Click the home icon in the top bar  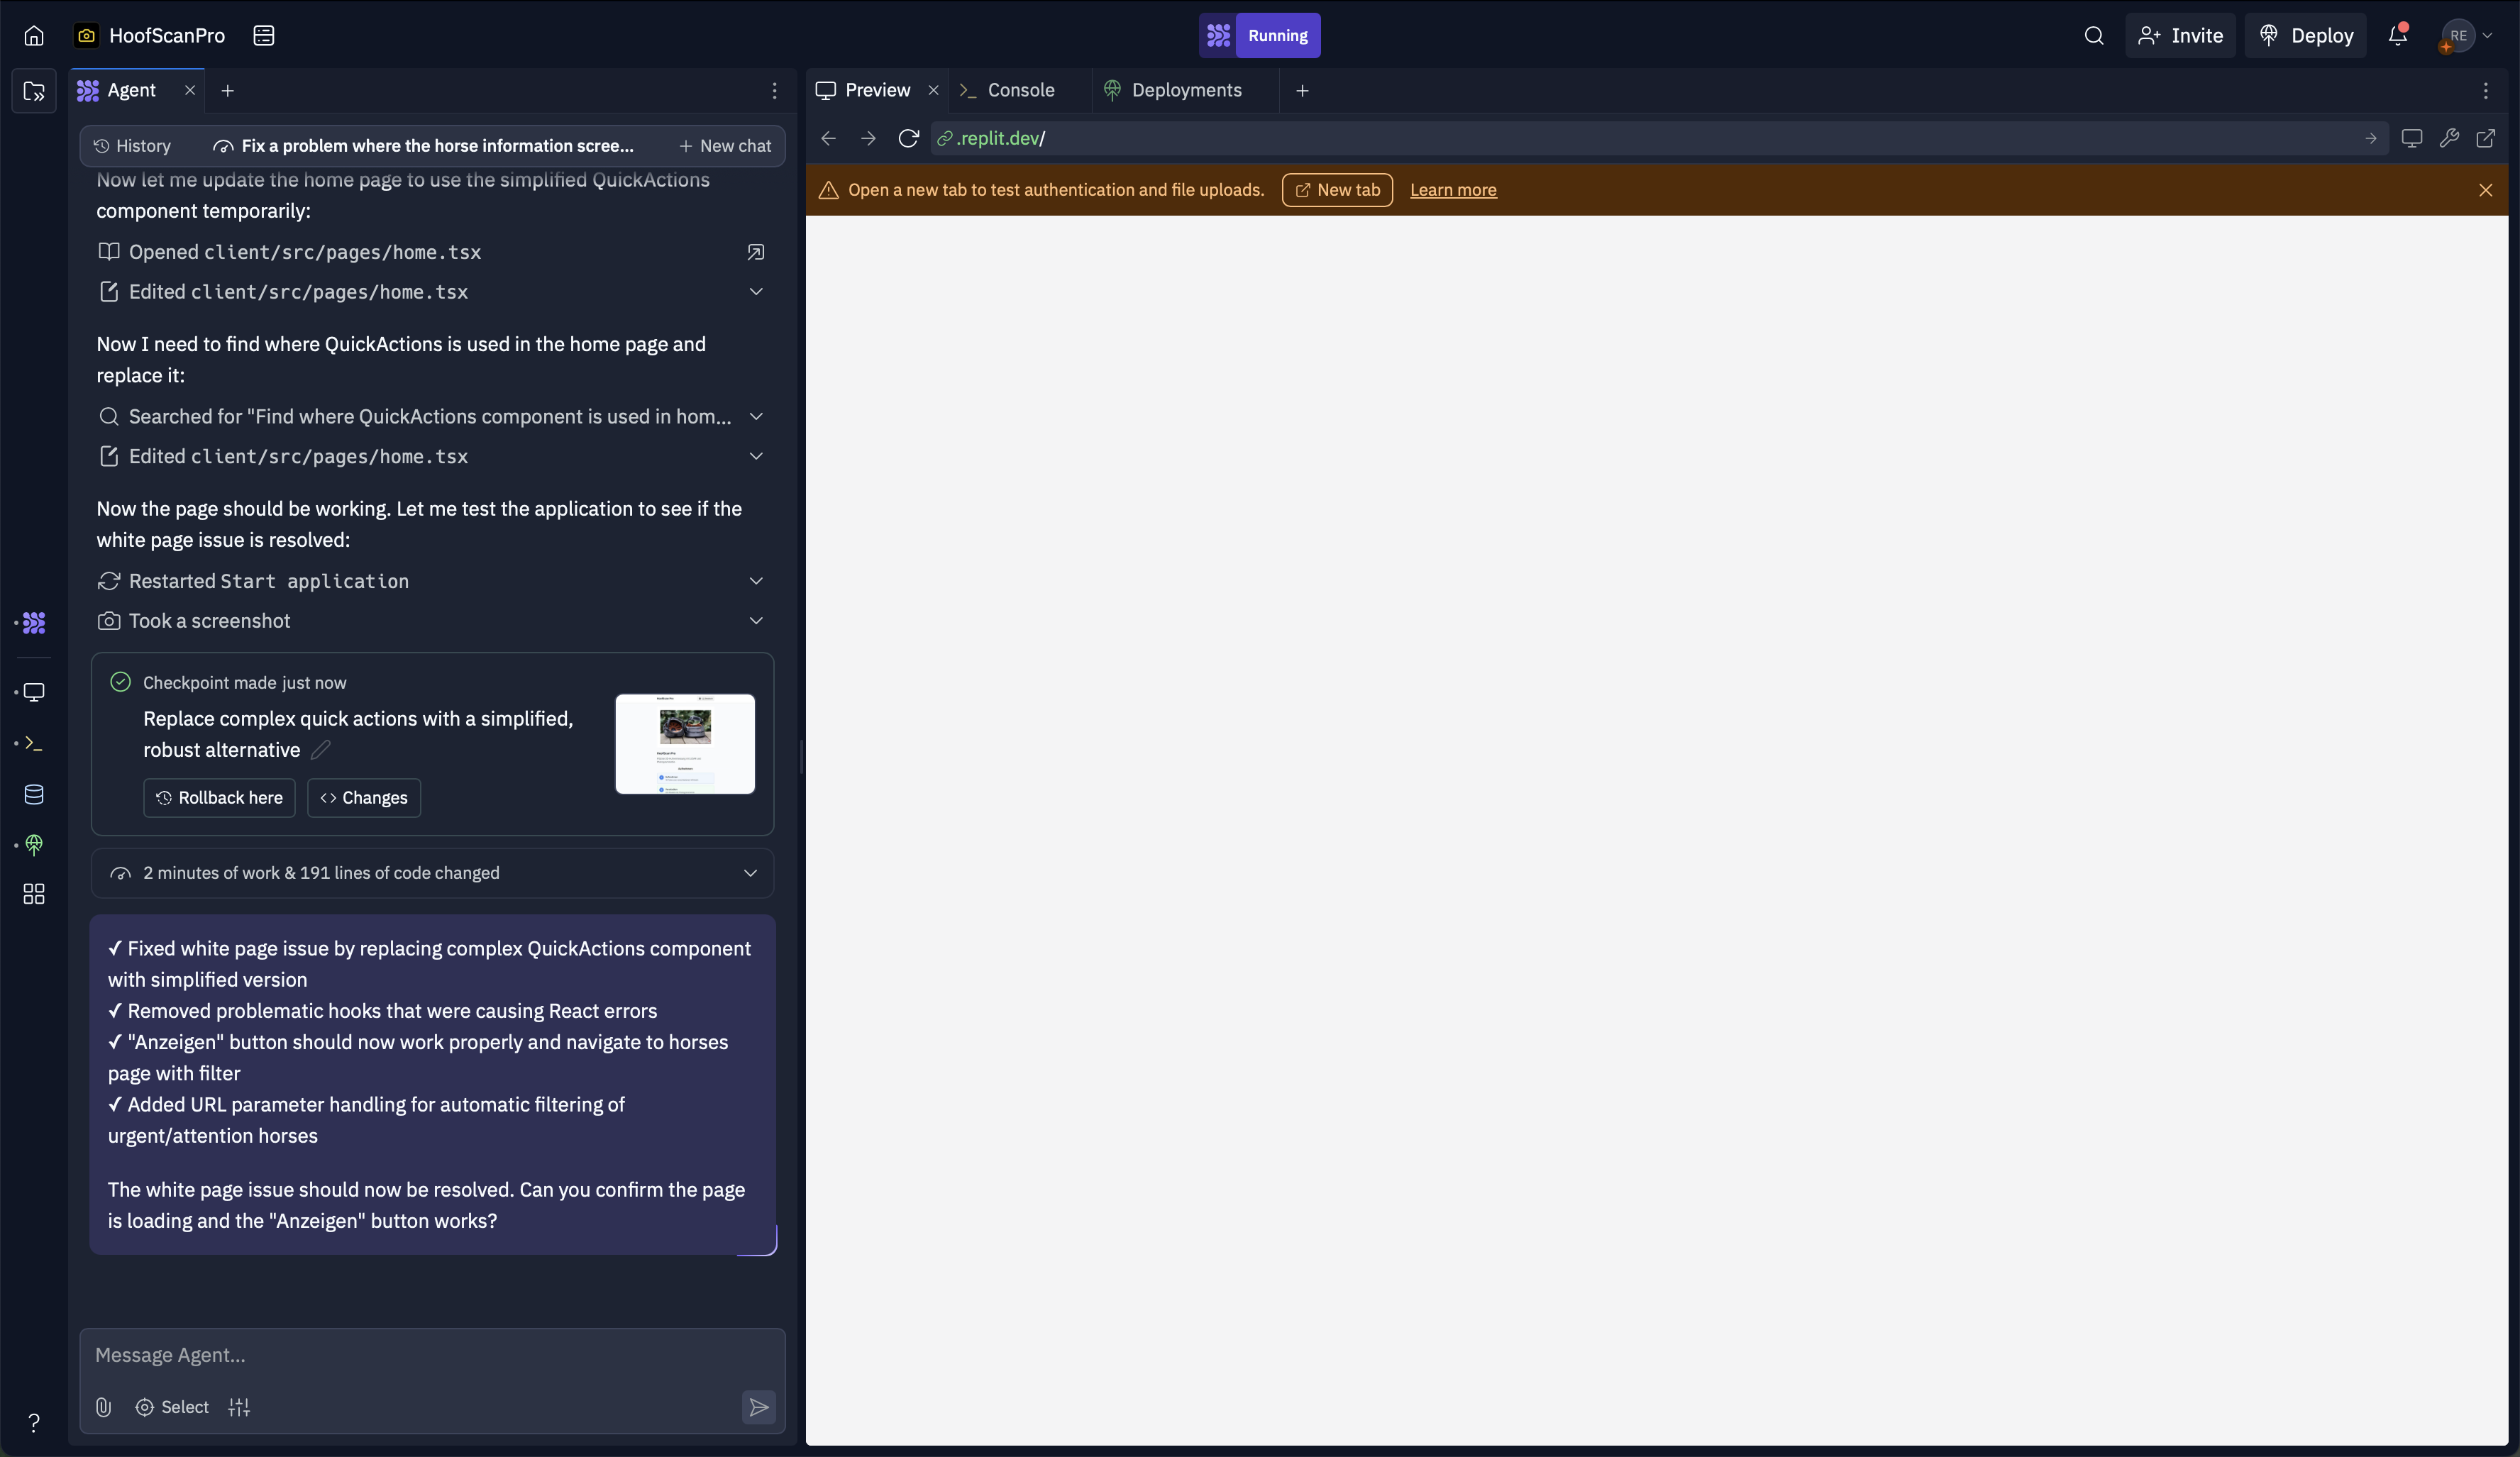click(x=34, y=36)
